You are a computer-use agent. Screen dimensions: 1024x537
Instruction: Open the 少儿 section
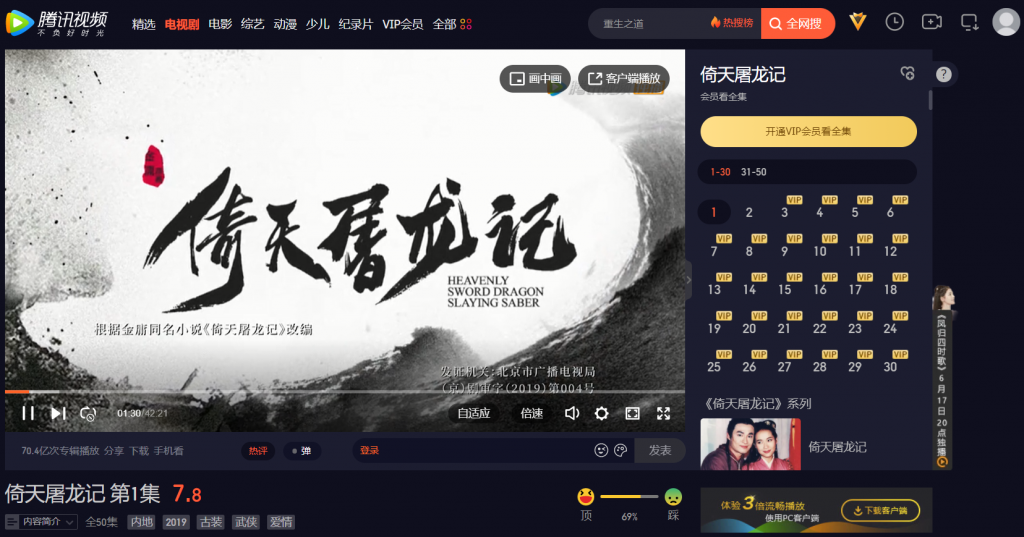point(317,24)
